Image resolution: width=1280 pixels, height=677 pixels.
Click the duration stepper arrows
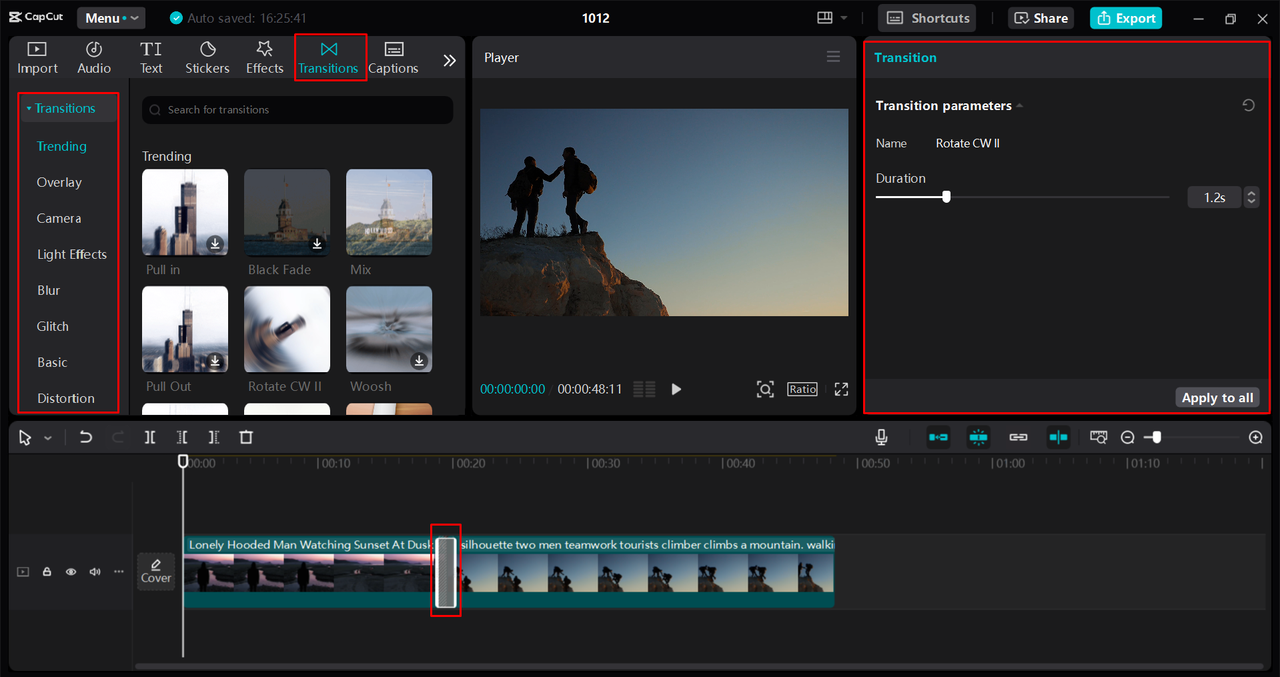tap(1251, 197)
